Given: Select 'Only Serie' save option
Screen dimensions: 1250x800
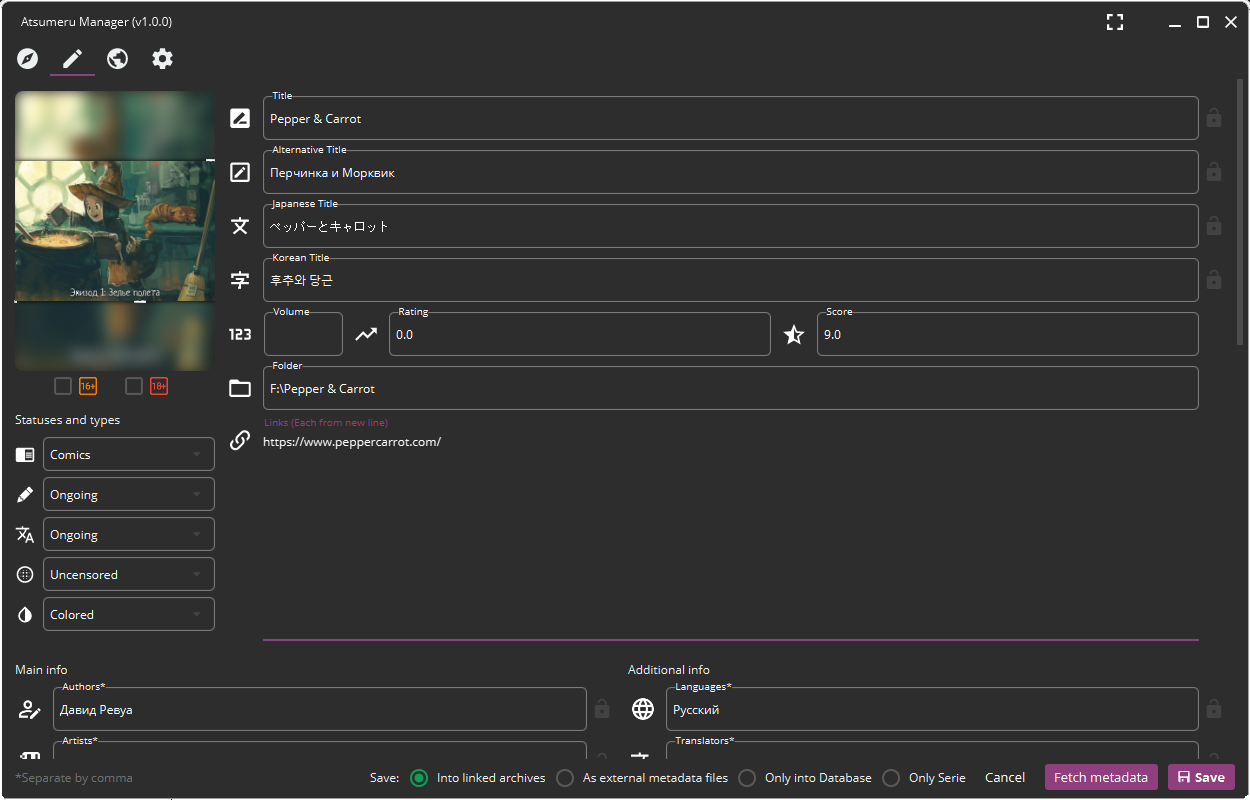Looking at the screenshot, I should pyautogui.click(x=891, y=777).
